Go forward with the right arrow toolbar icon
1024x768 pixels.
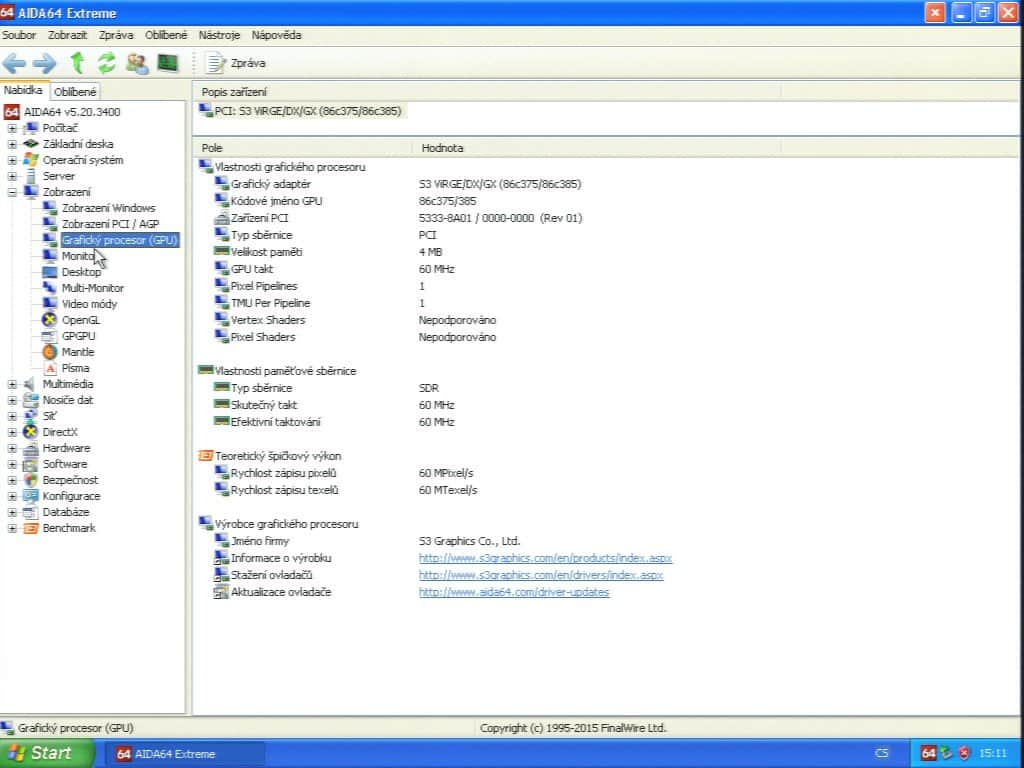[44, 63]
